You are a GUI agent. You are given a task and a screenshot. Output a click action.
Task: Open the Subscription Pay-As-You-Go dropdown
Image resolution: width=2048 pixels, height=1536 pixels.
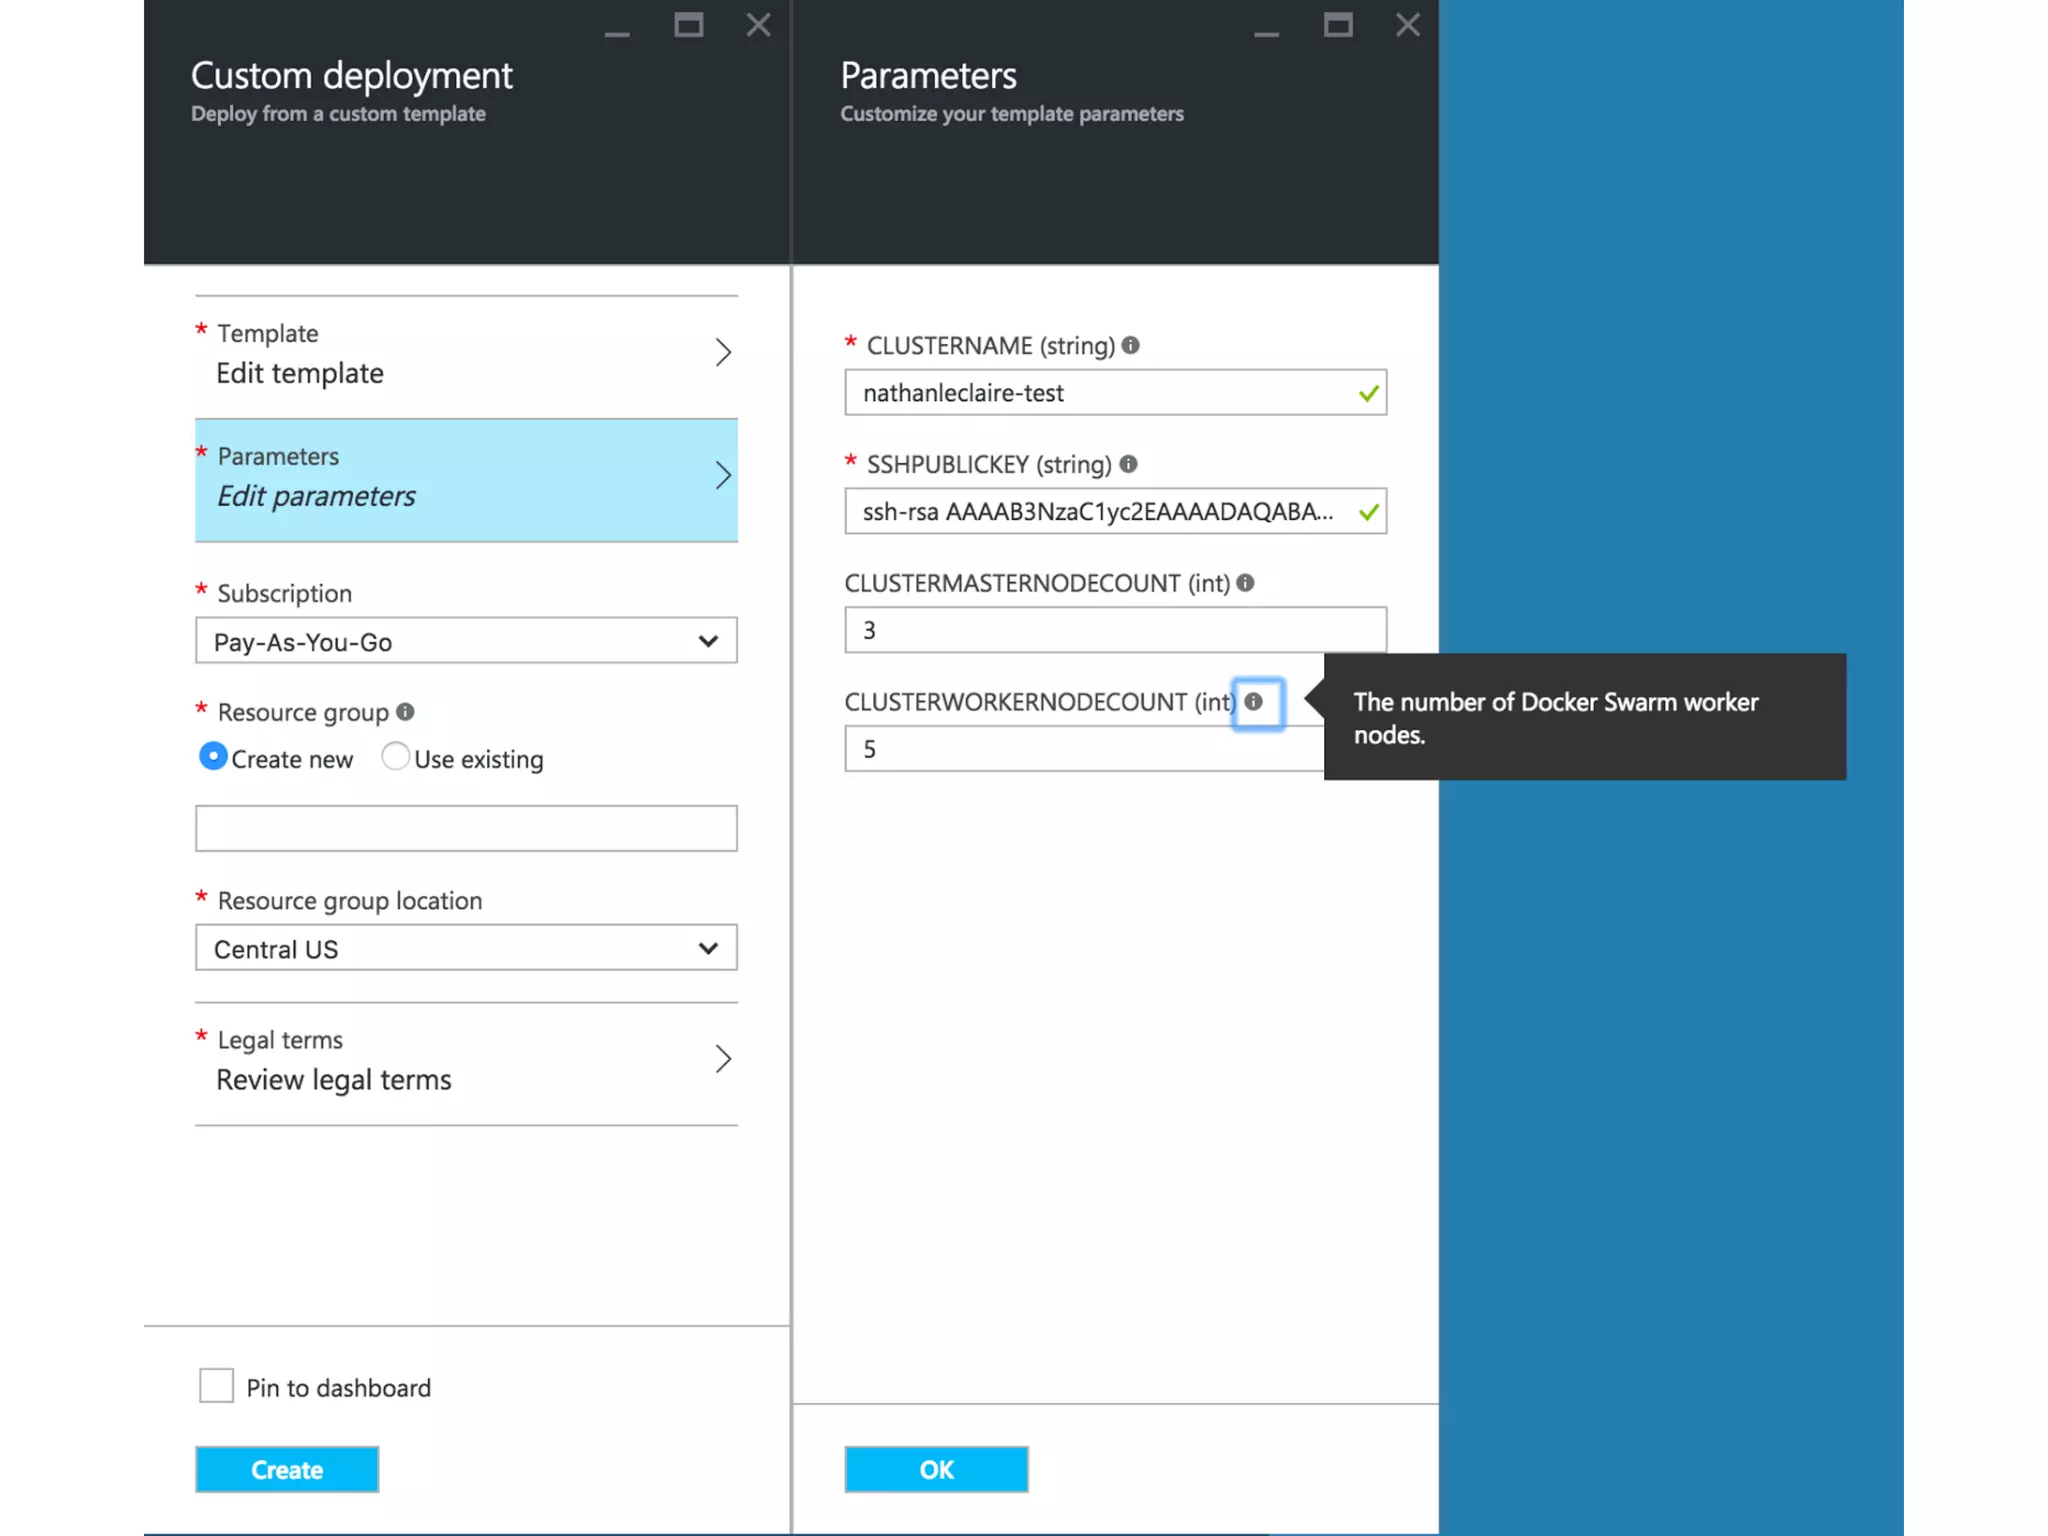point(466,641)
